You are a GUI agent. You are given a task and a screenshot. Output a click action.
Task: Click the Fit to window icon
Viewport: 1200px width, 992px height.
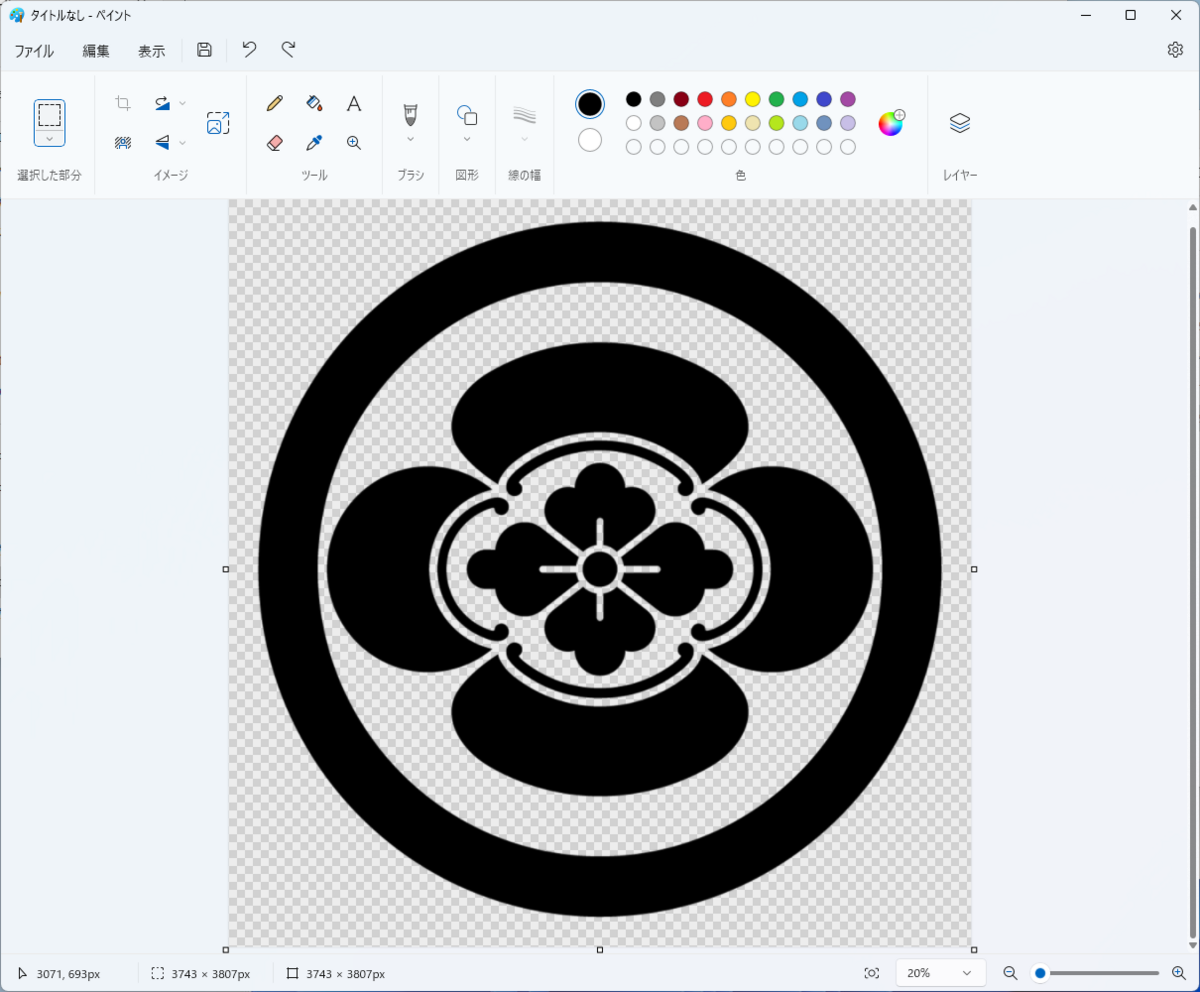click(x=872, y=973)
